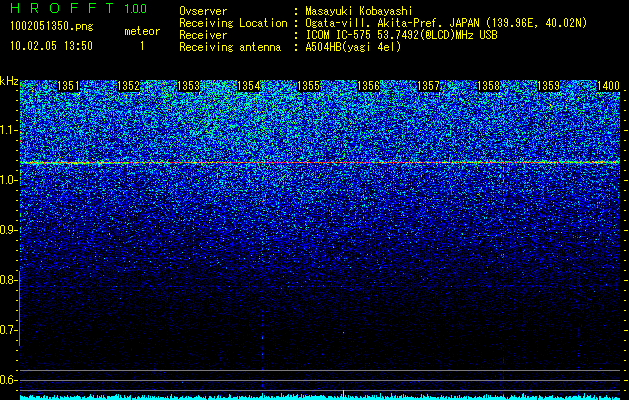
Task: Click the 0.9 frequency axis label
Action: (8, 230)
